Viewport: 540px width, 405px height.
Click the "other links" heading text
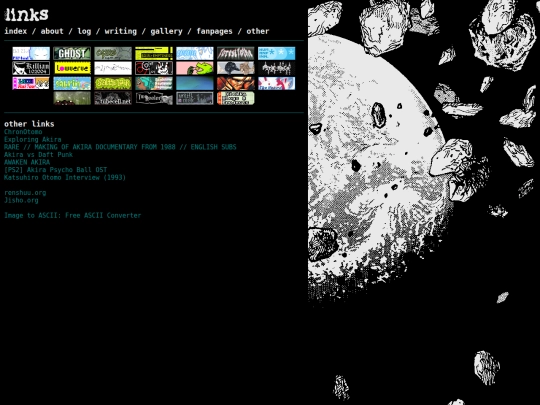[29, 124]
